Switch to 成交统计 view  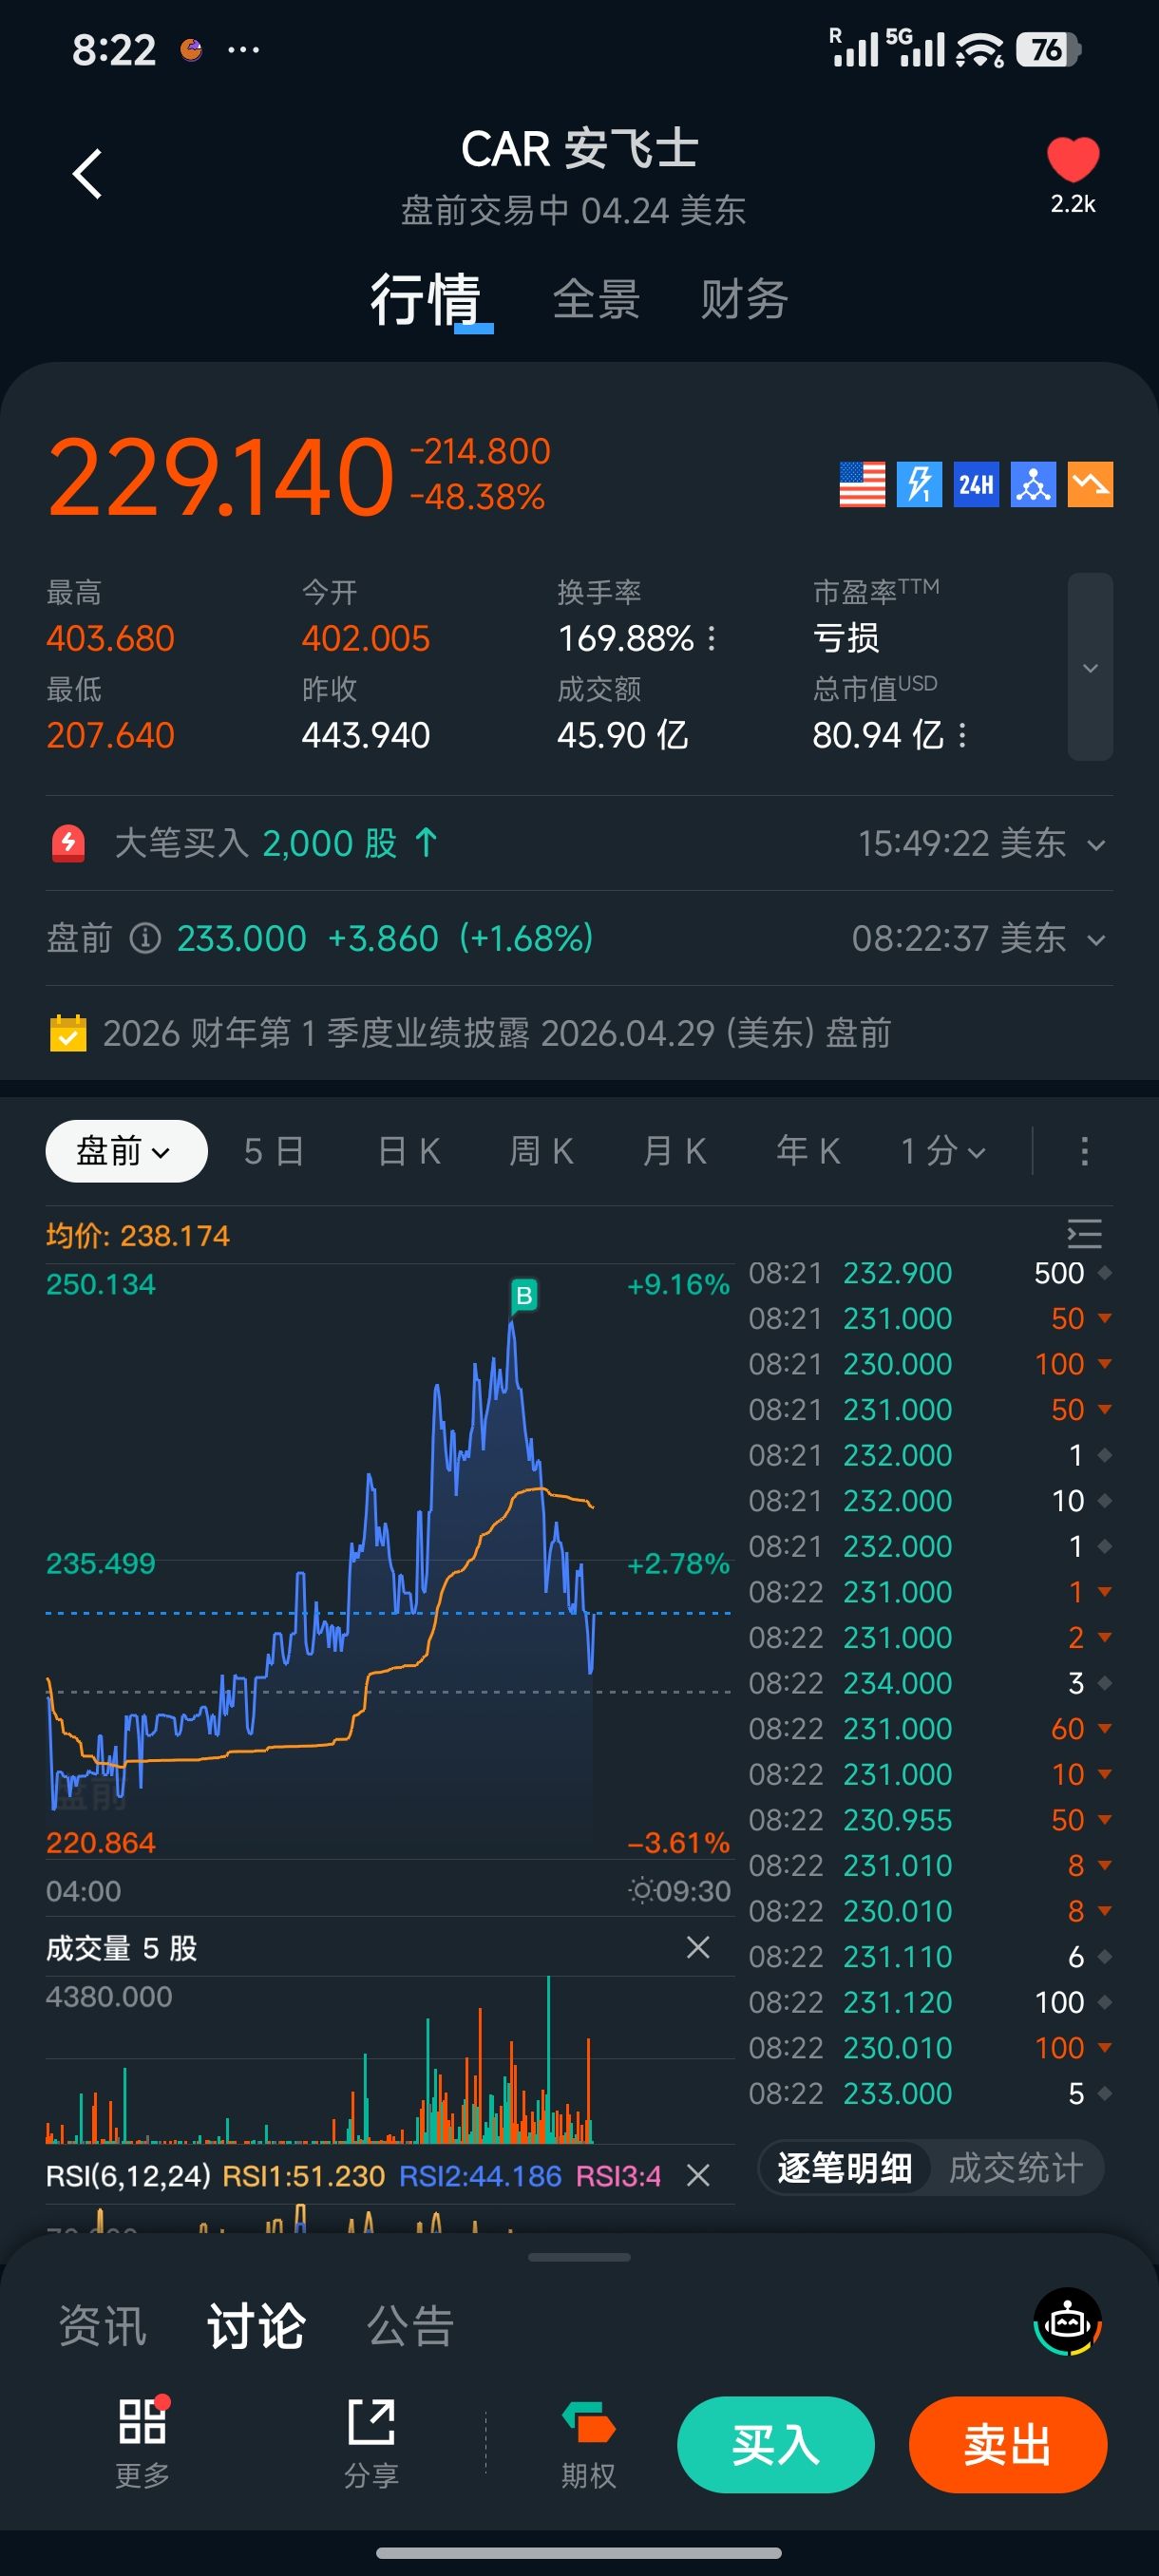1016,2168
